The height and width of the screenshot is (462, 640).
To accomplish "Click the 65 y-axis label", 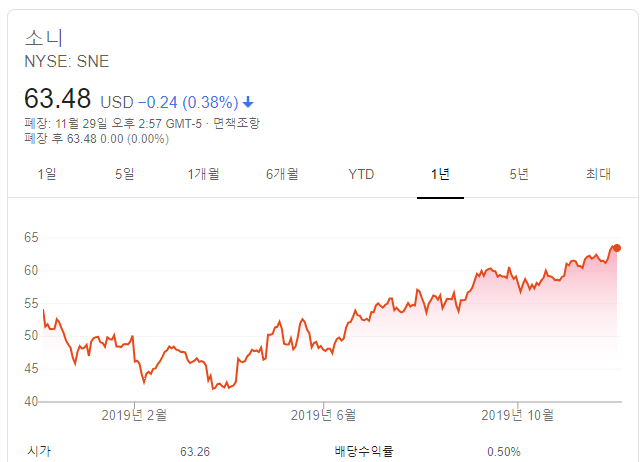I will pos(31,238).
